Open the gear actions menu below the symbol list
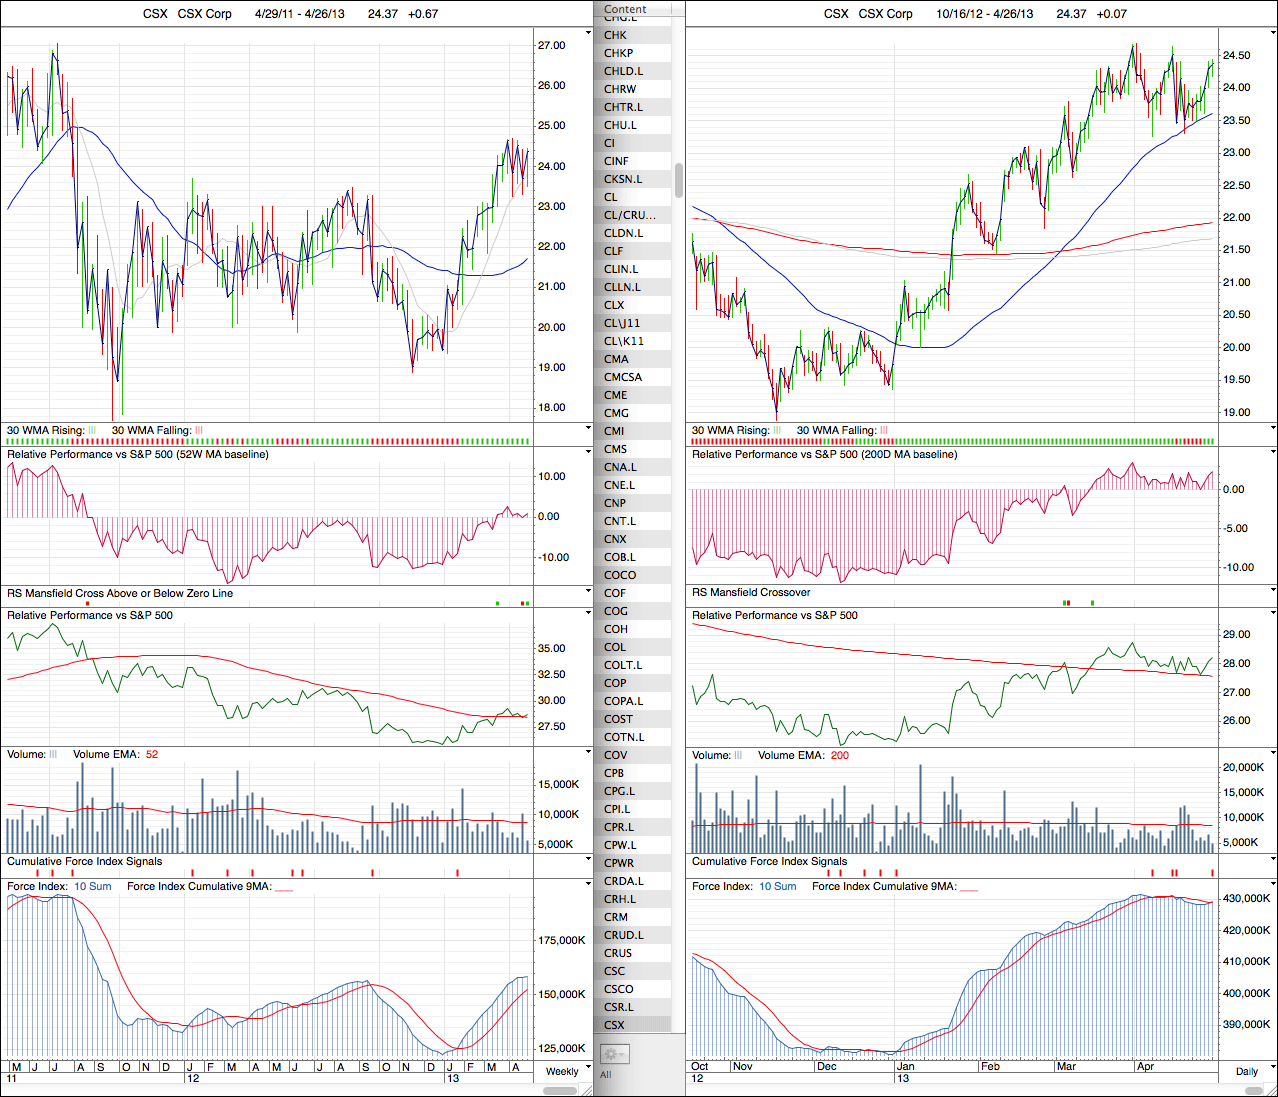 [613, 1054]
